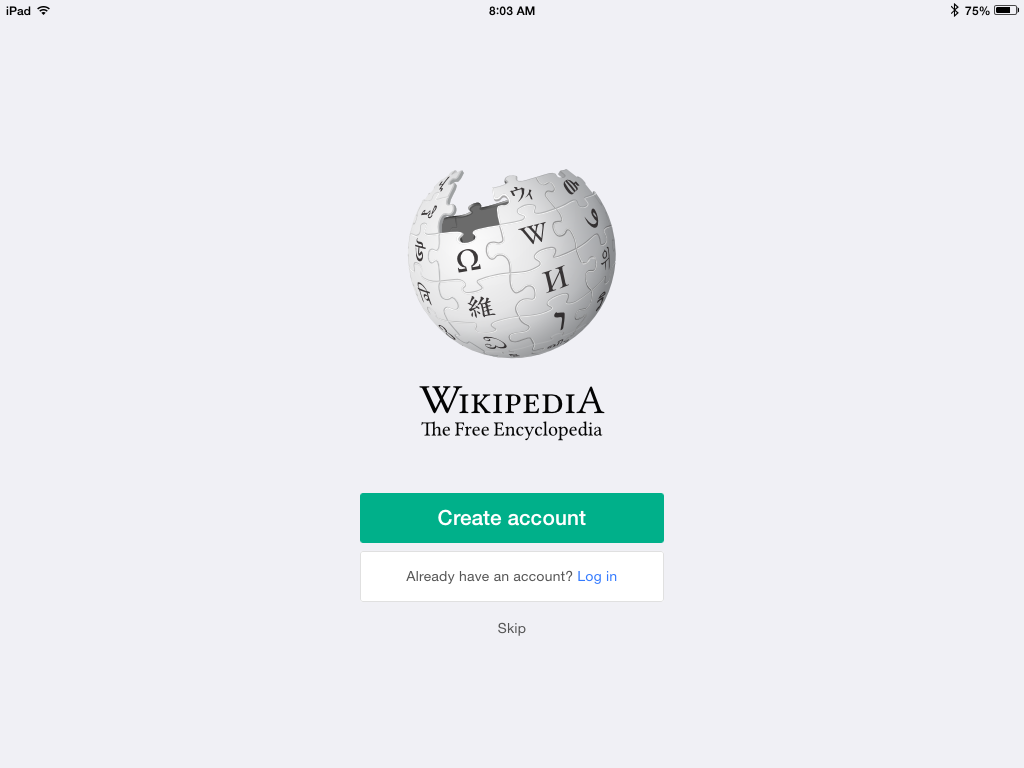Skip the account setup screen
The height and width of the screenshot is (768, 1024).
(x=511, y=628)
